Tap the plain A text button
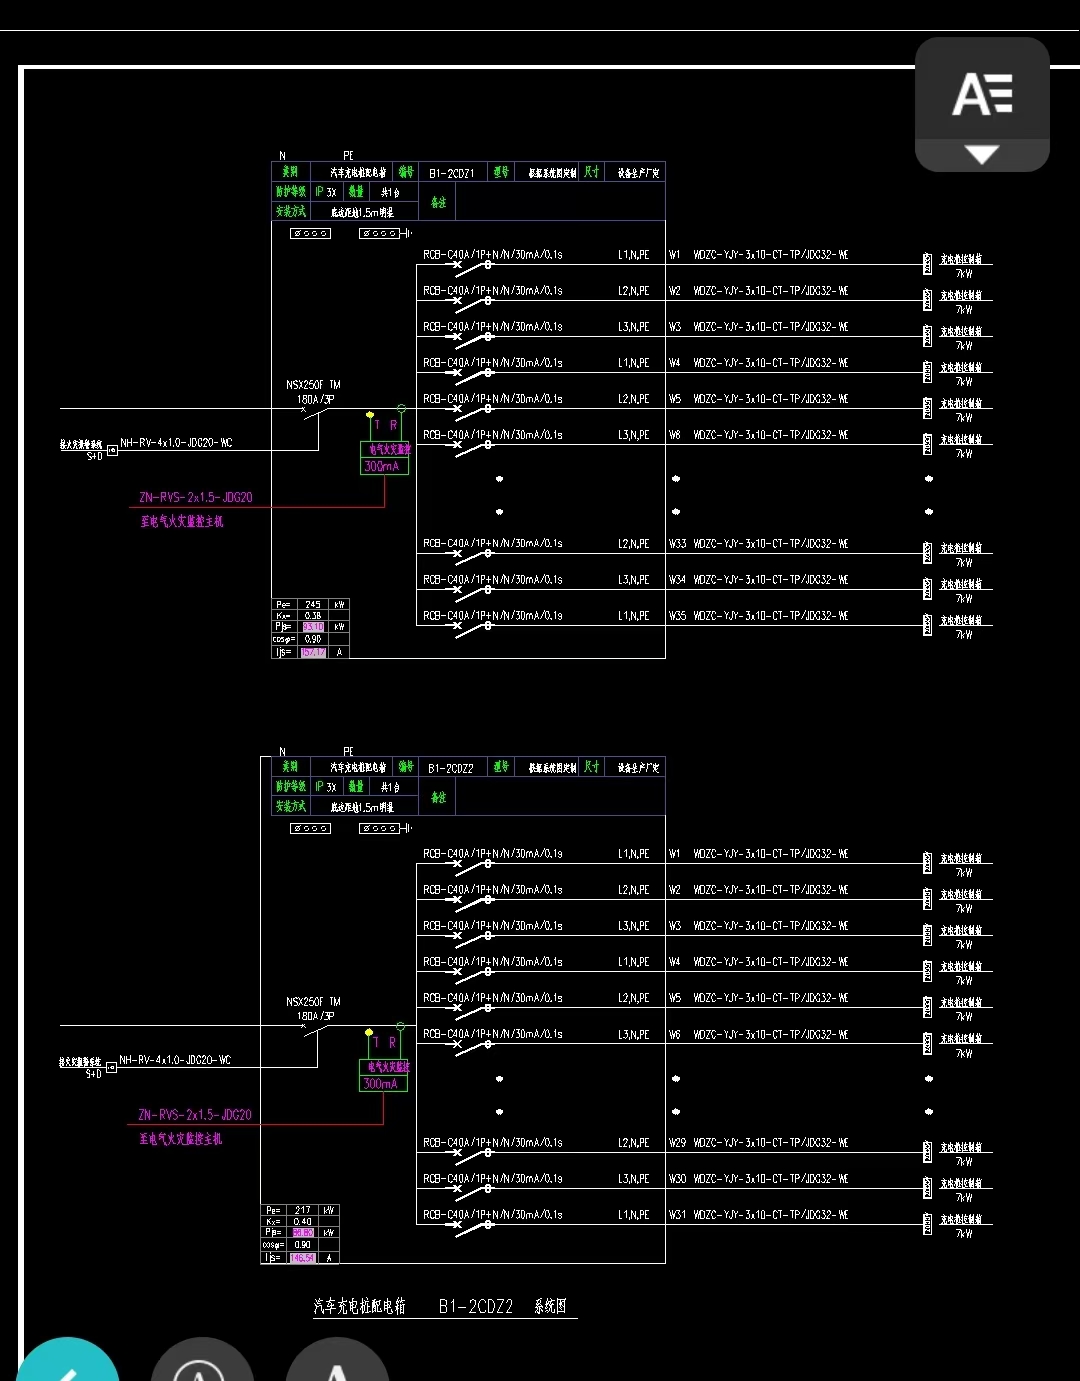The width and height of the screenshot is (1080, 1381). [x=337, y=1366]
